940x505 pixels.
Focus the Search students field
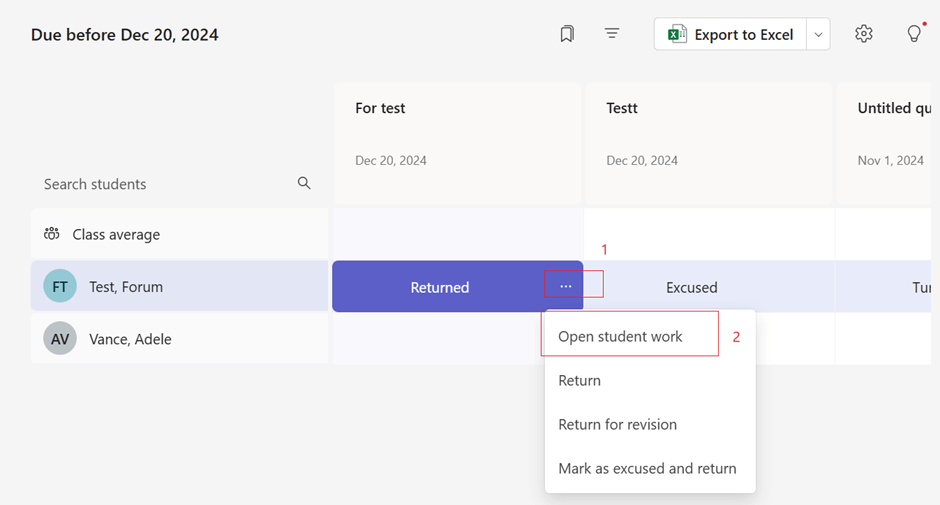coord(179,184)
